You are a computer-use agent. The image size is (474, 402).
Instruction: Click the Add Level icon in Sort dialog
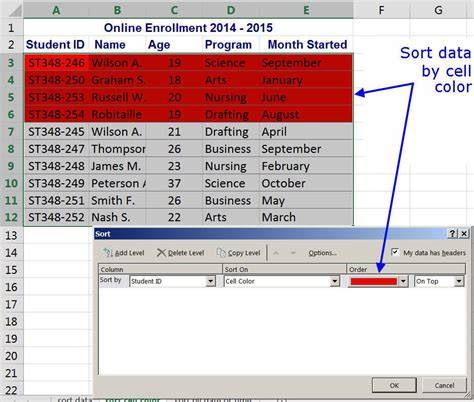point(108,253)
